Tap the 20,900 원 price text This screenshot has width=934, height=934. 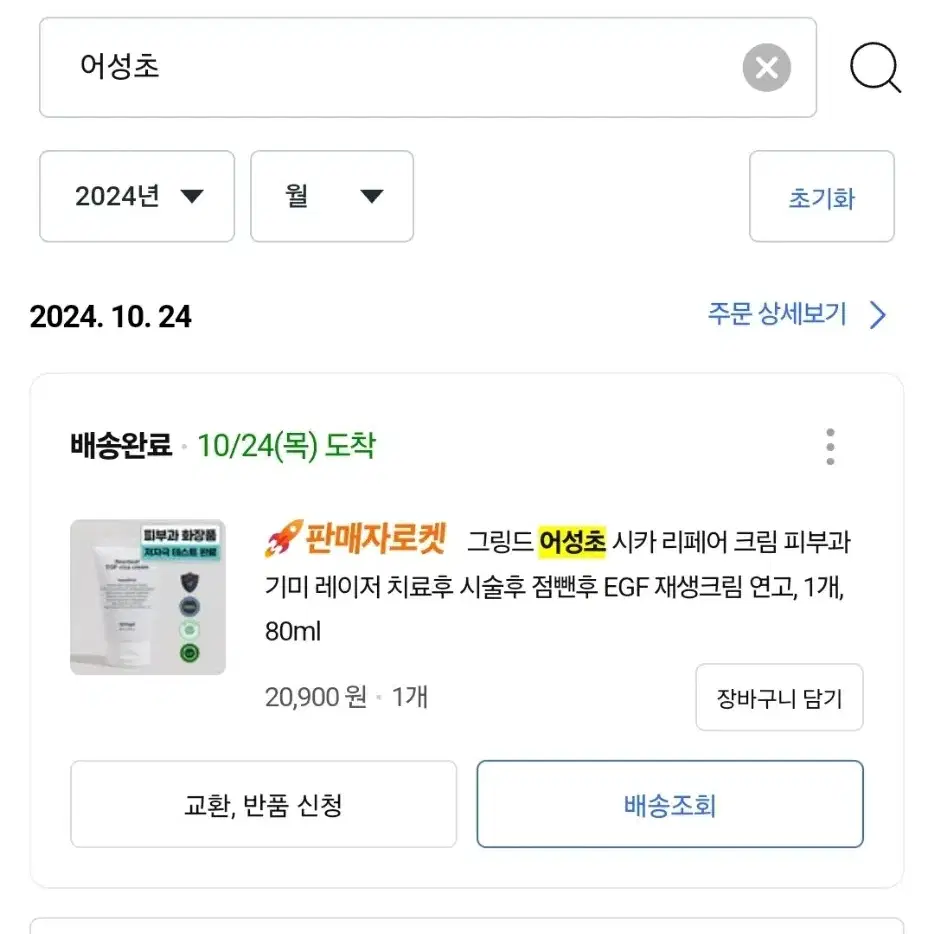(316, 697)
